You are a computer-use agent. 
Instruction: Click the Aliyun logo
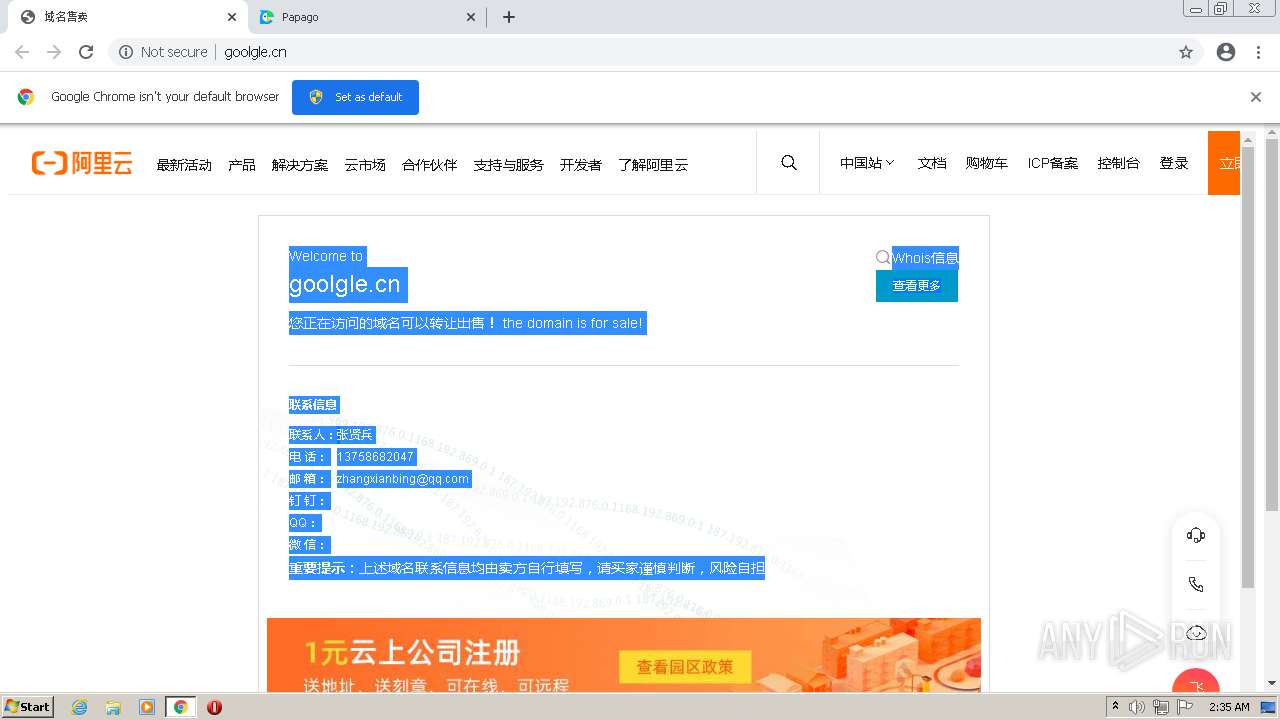[x=82, y=164]
